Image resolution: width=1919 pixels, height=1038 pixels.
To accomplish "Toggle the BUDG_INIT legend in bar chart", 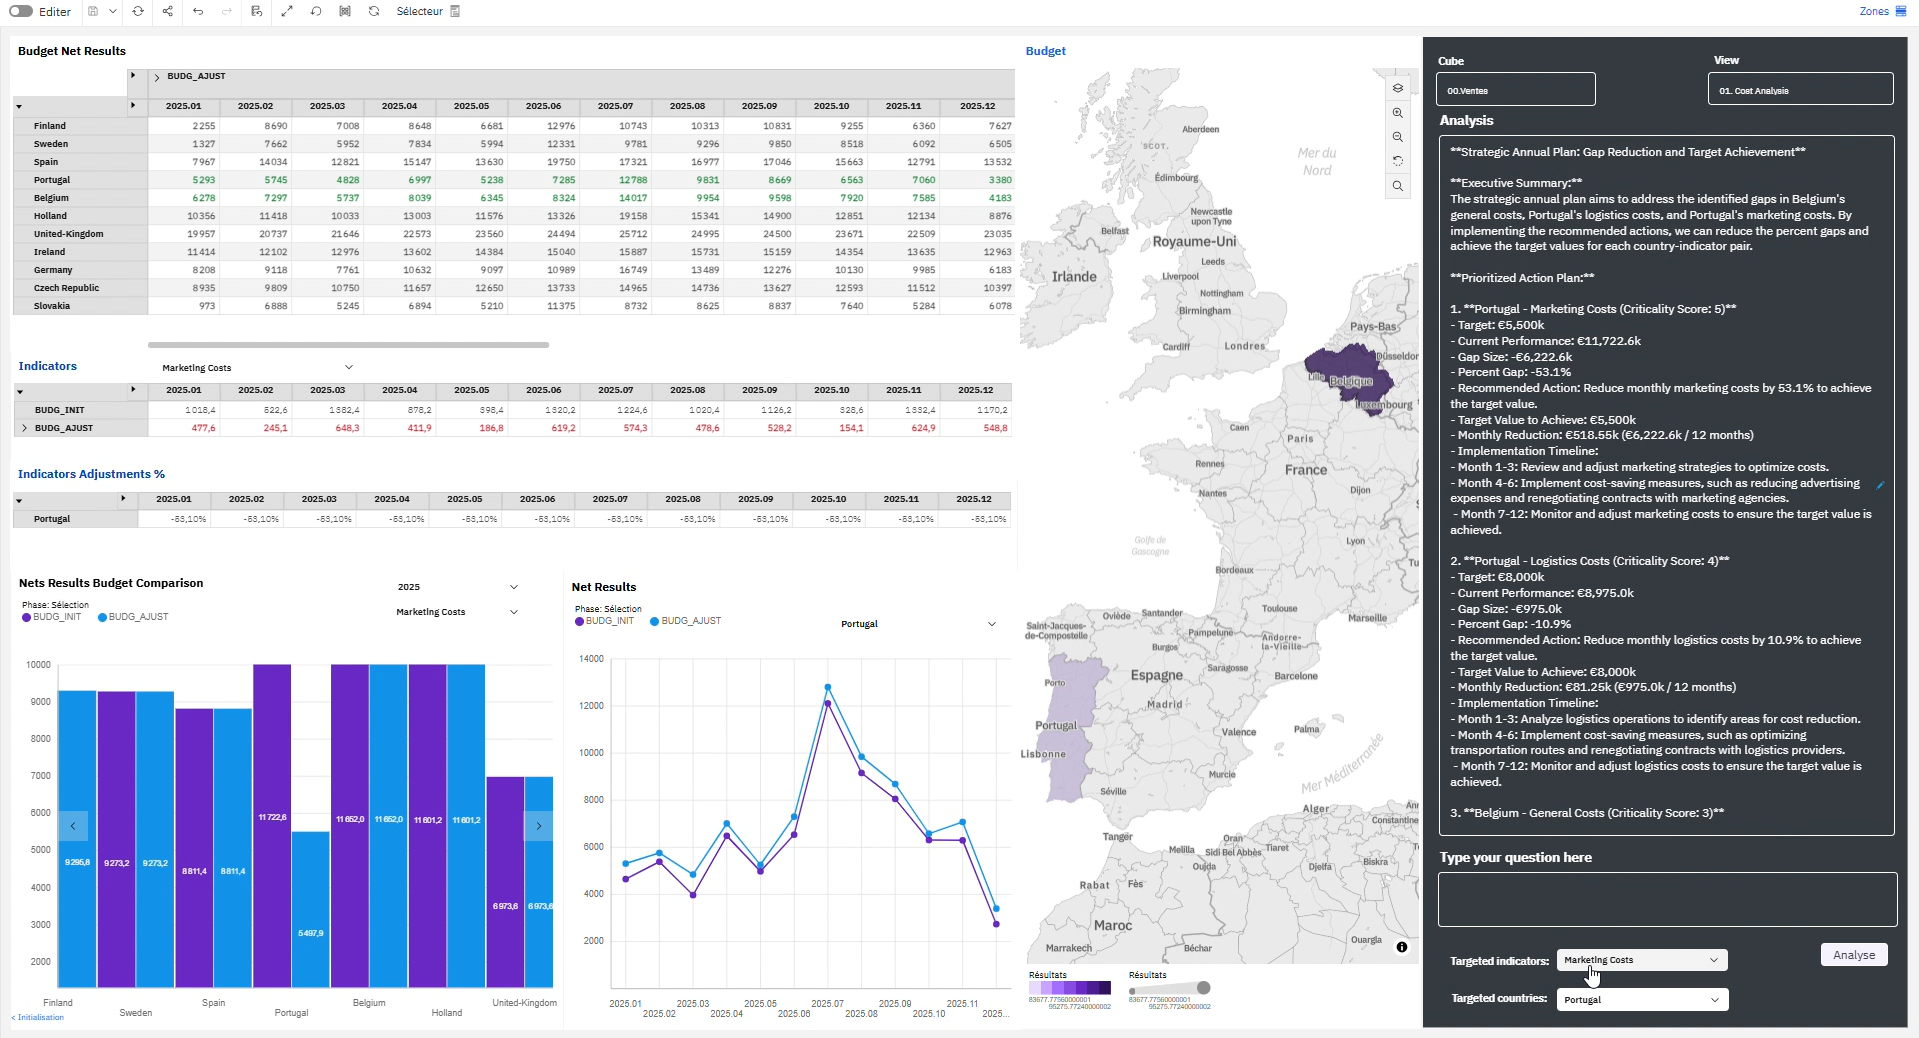I will pos(52,617).
